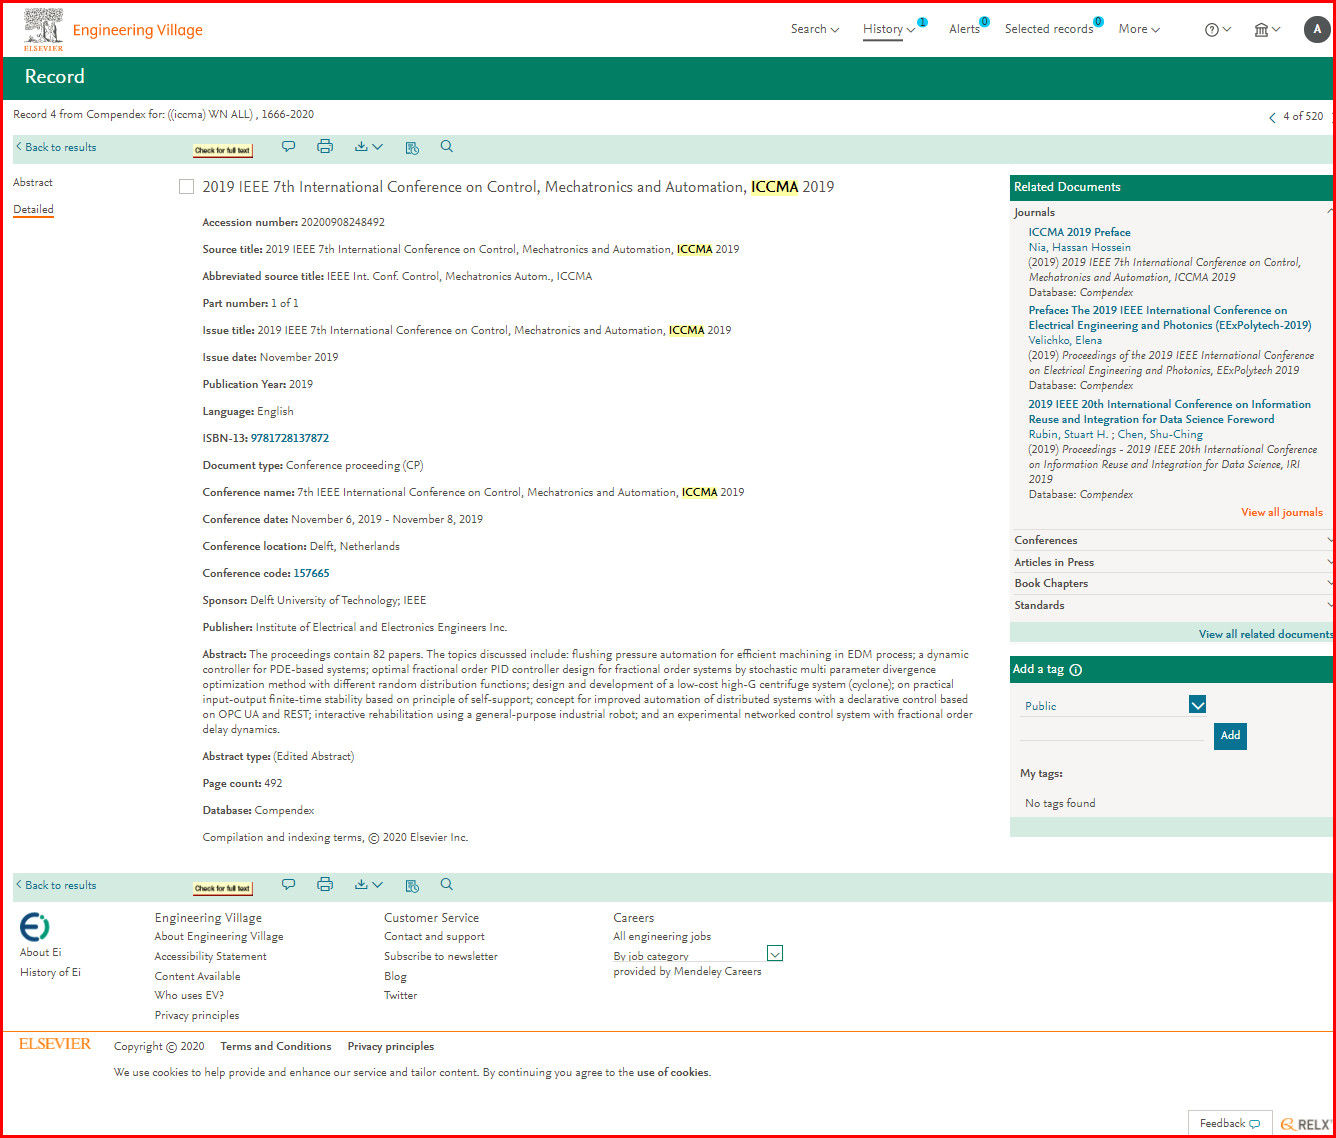
Task: Click the lower 'Back to results' link
Action: pyautogui.click(x=56, y=885)
